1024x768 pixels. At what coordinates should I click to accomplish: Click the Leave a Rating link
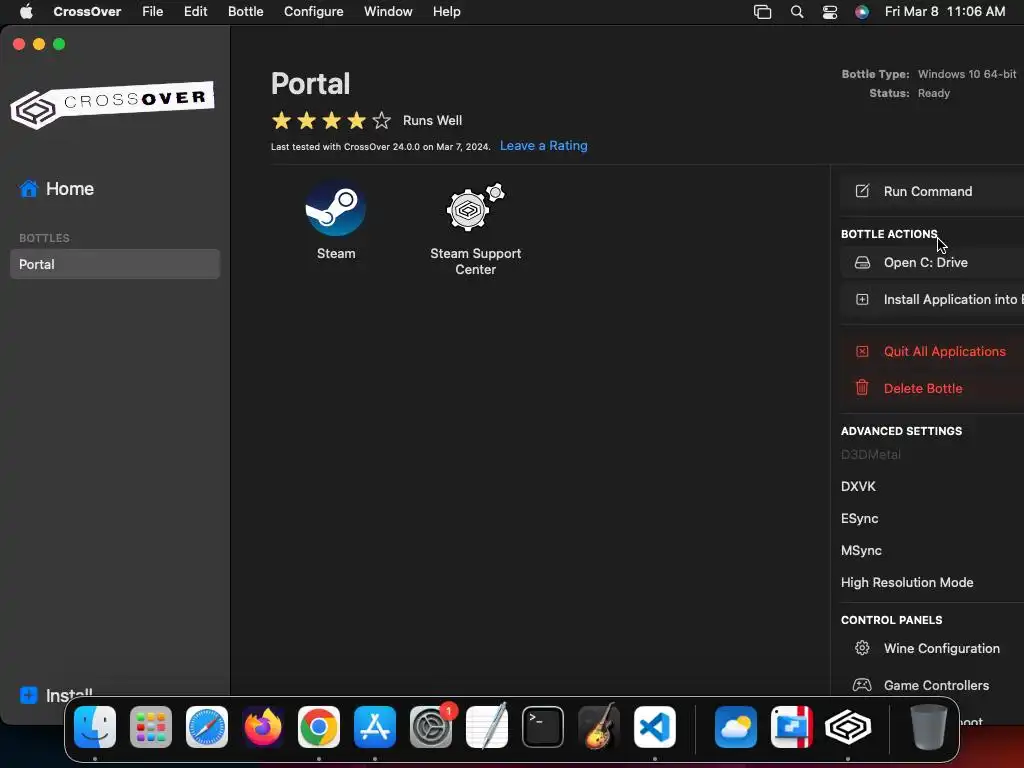(543, 146)
